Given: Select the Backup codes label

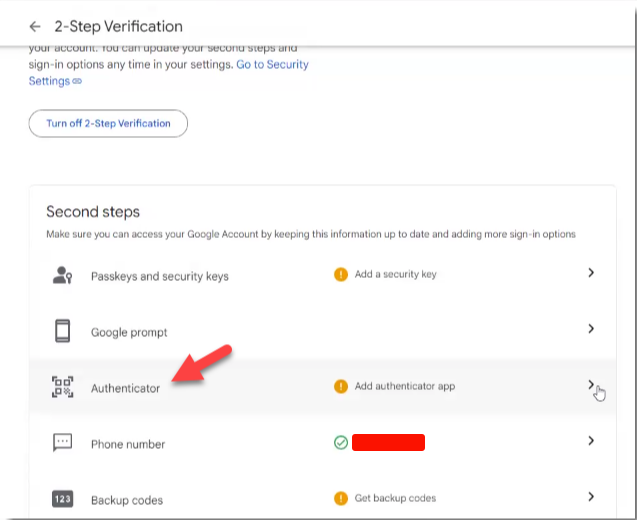Looking at the screenshot, I should 127,500.
